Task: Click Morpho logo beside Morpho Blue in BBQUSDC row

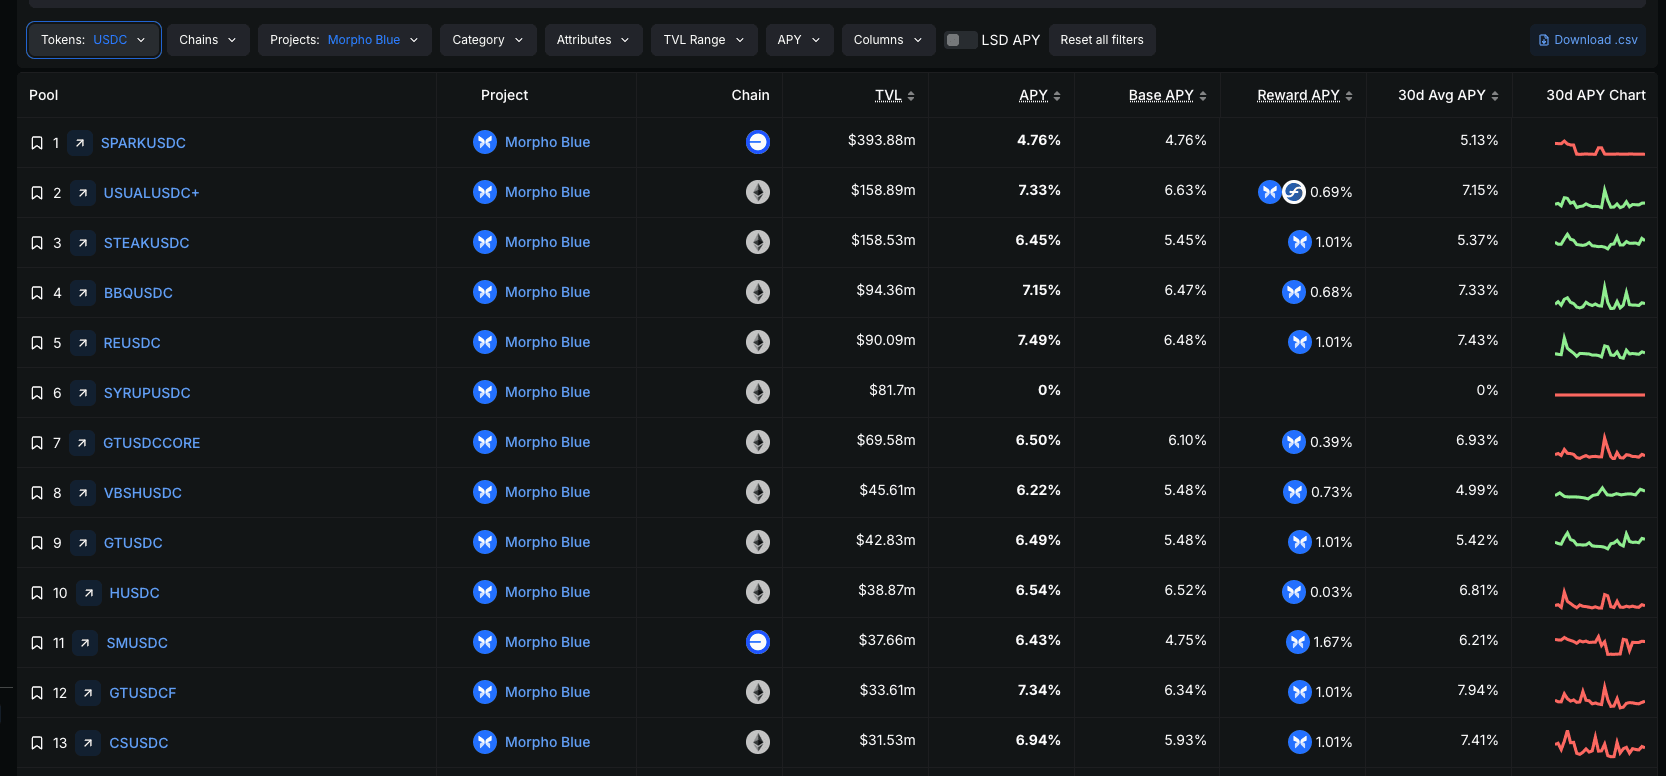Action: point(485,292)
